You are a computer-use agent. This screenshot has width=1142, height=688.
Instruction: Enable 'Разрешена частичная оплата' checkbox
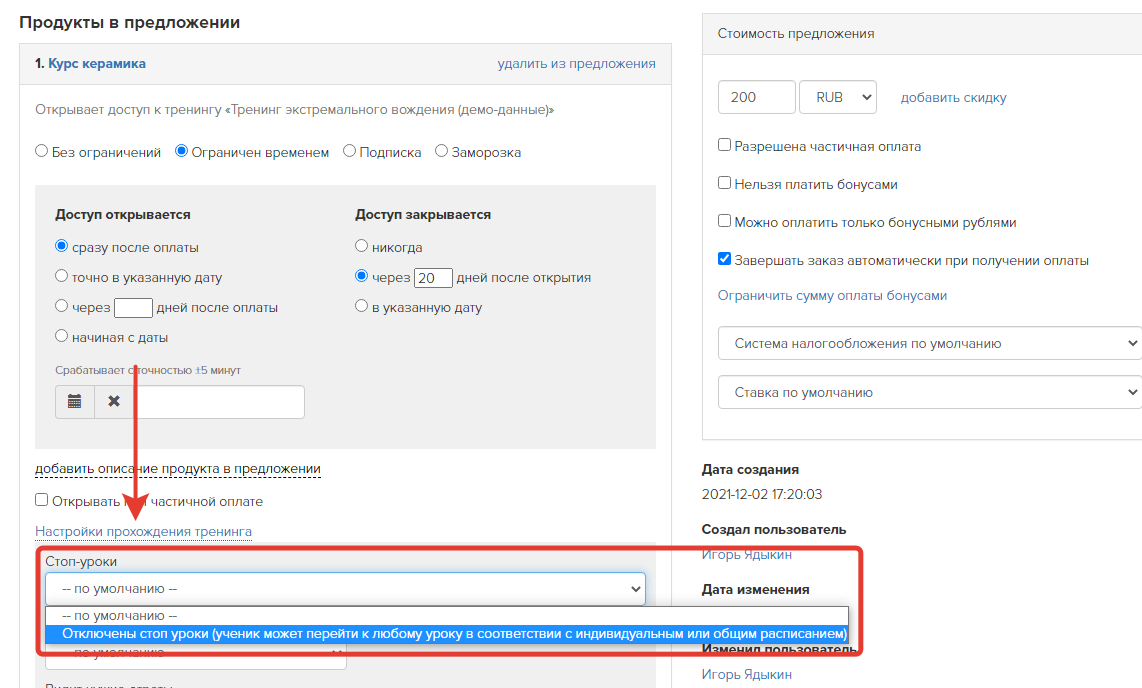coord(725,145)
